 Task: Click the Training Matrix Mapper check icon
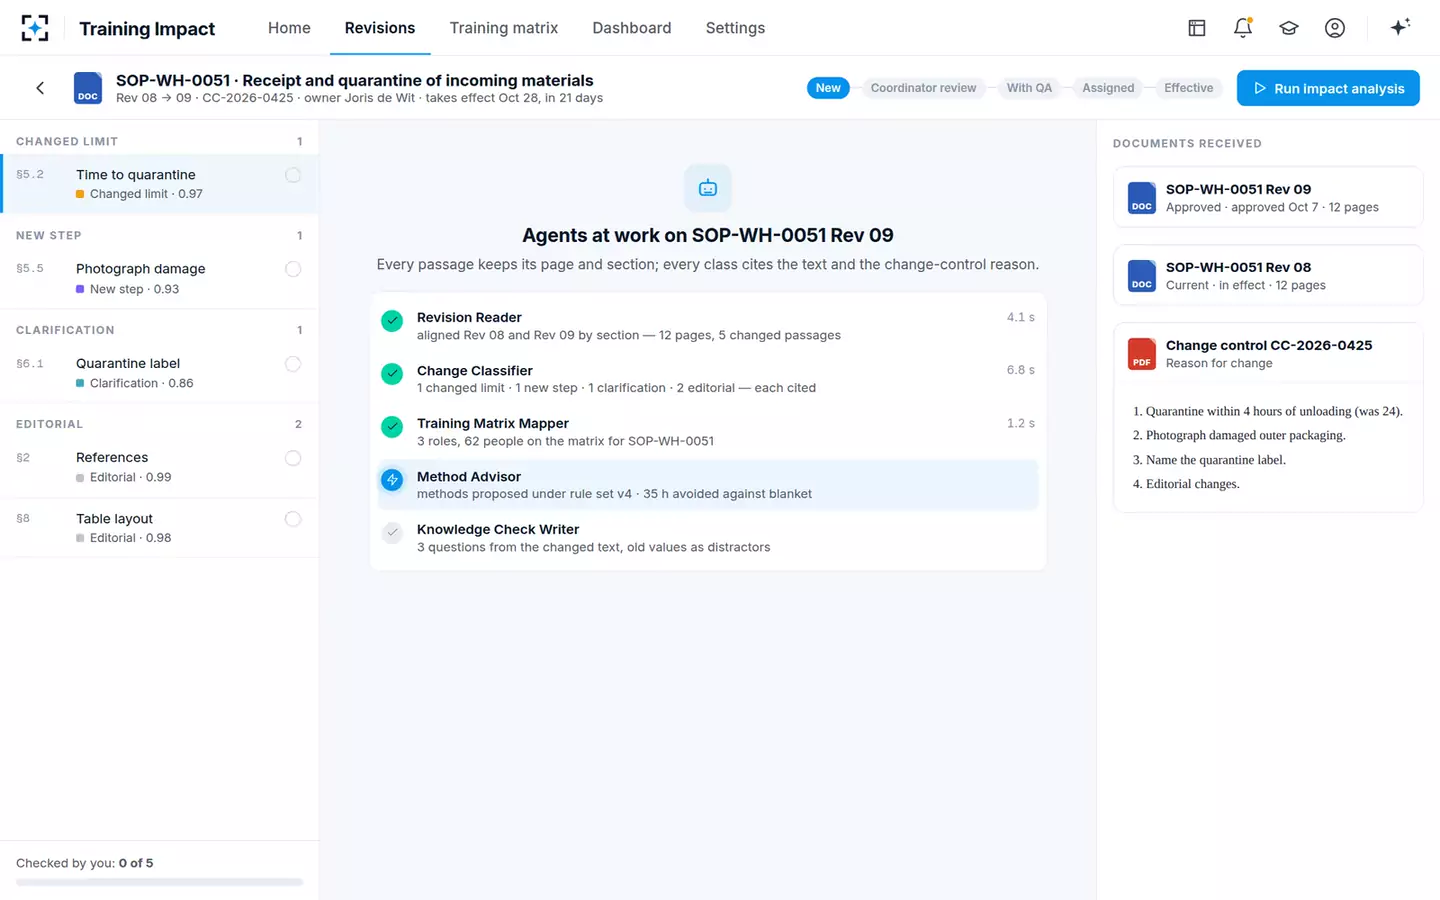tap(392, 427)
